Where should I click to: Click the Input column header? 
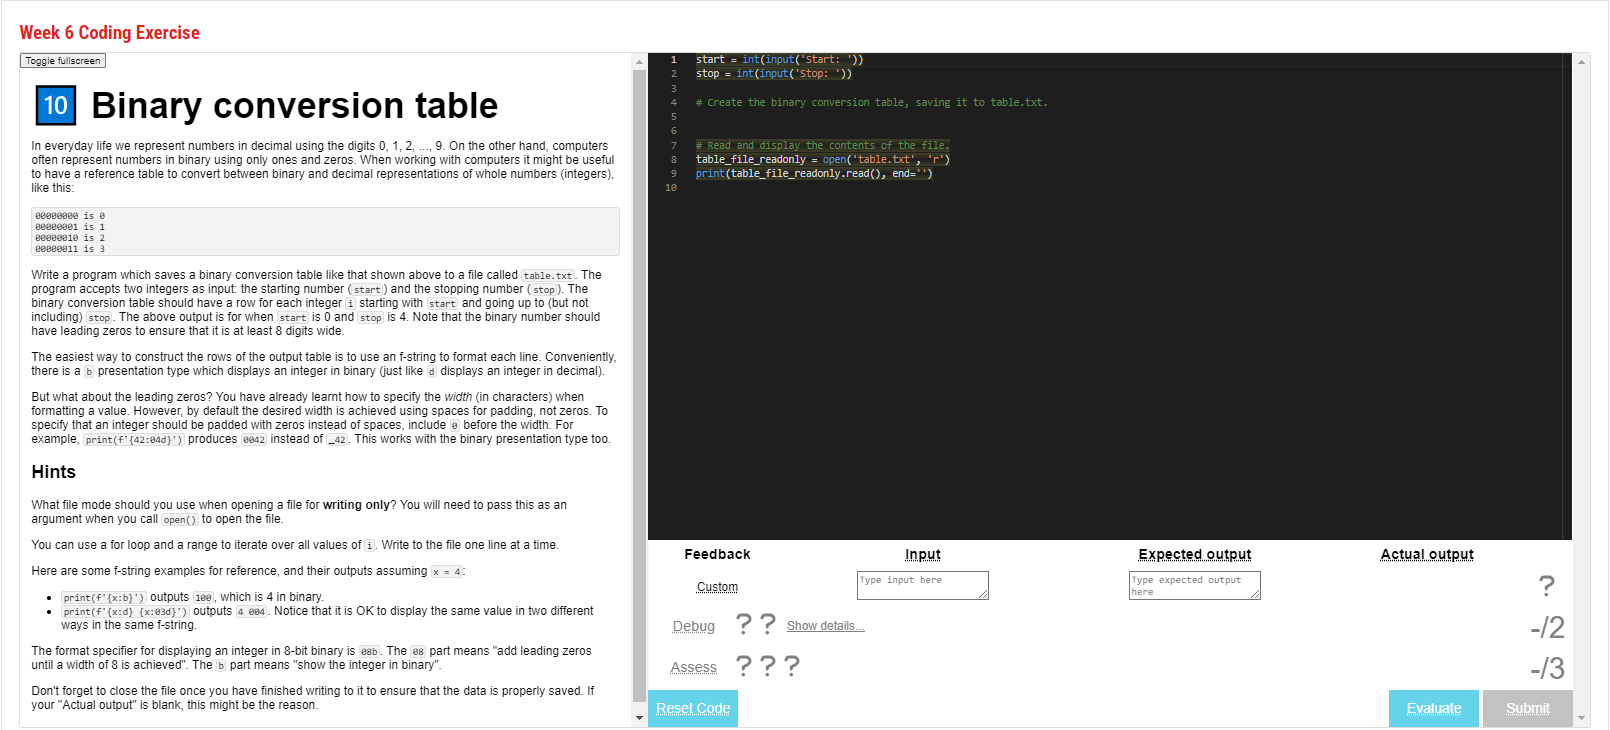coord(923,554)
